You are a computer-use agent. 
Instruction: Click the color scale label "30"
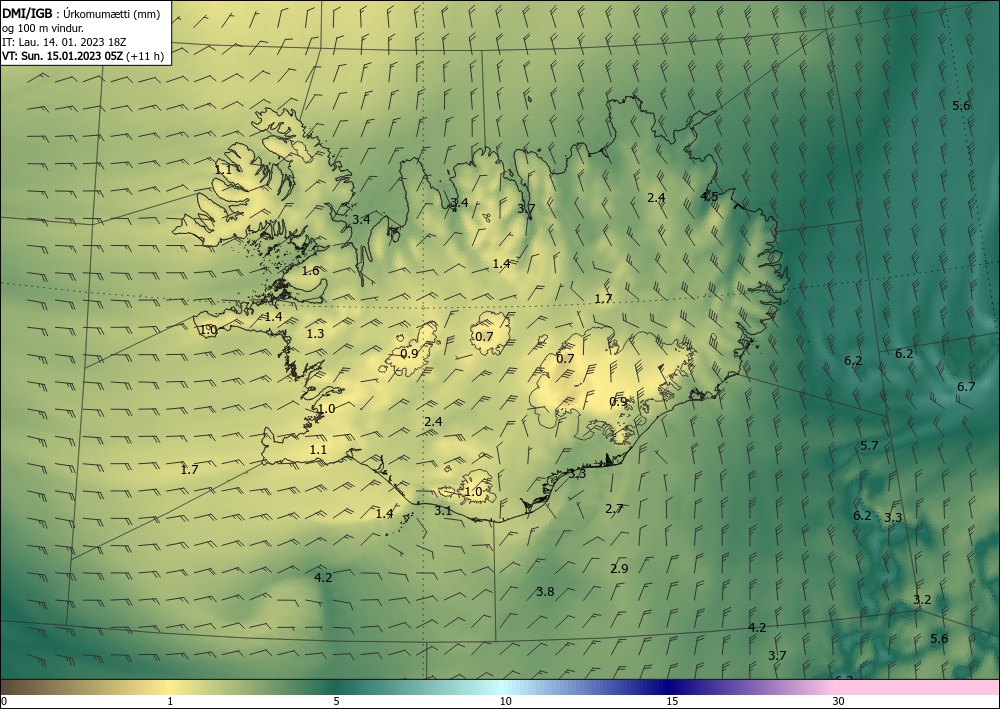[x=839, y=702]
